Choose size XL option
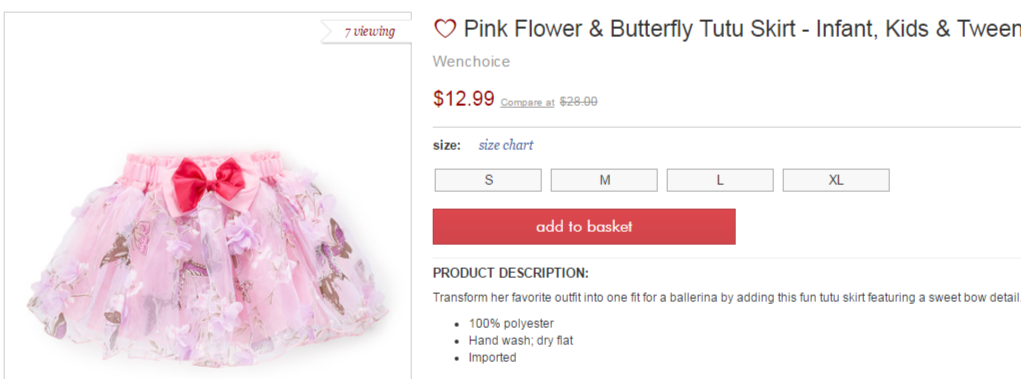This screenshot has height=379, width=1021. [836, 180]
